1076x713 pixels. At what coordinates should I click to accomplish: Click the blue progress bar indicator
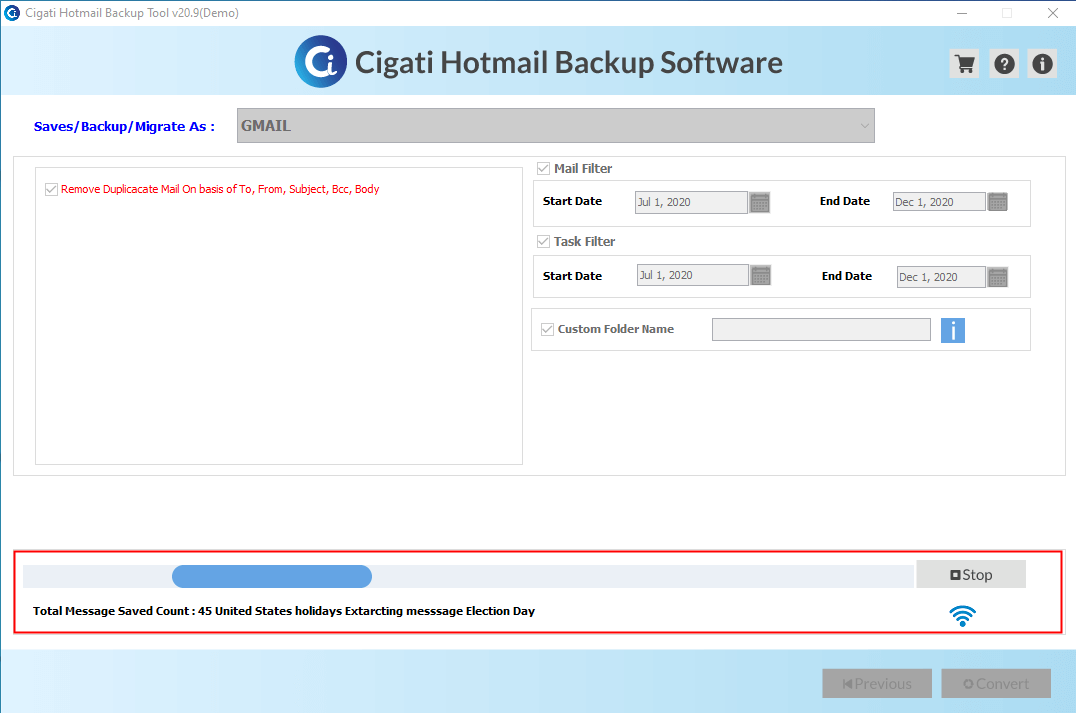(272, 576)
